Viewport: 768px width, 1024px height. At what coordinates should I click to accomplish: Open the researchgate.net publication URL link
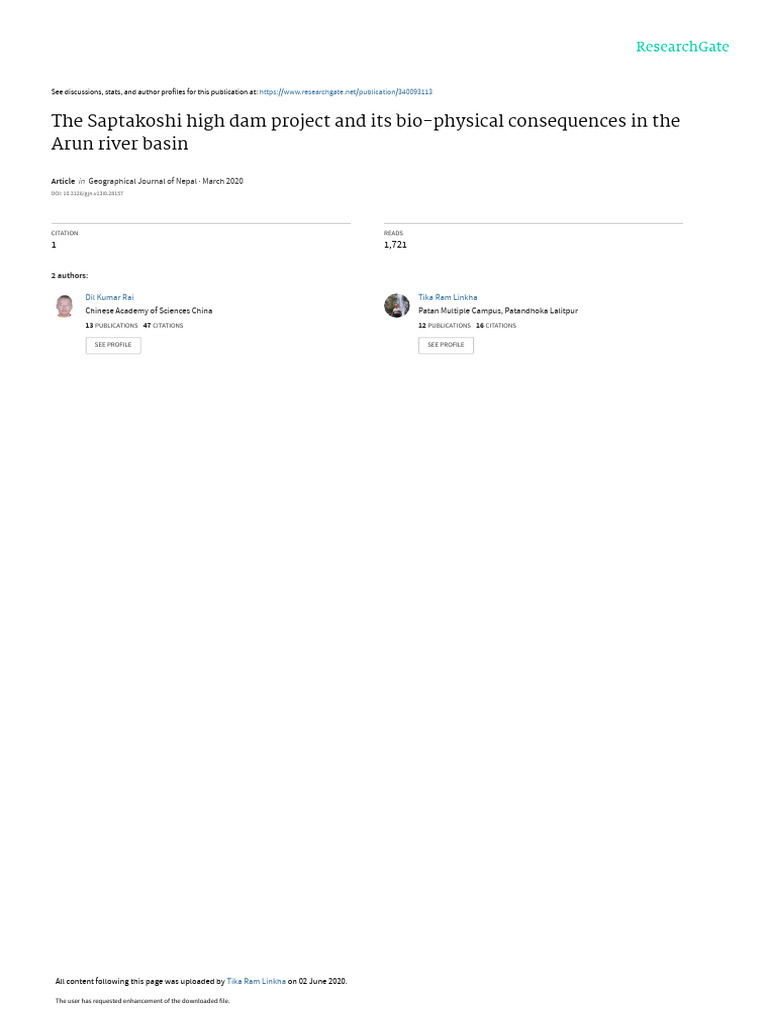pyautogui.click(x=345, y=92)
